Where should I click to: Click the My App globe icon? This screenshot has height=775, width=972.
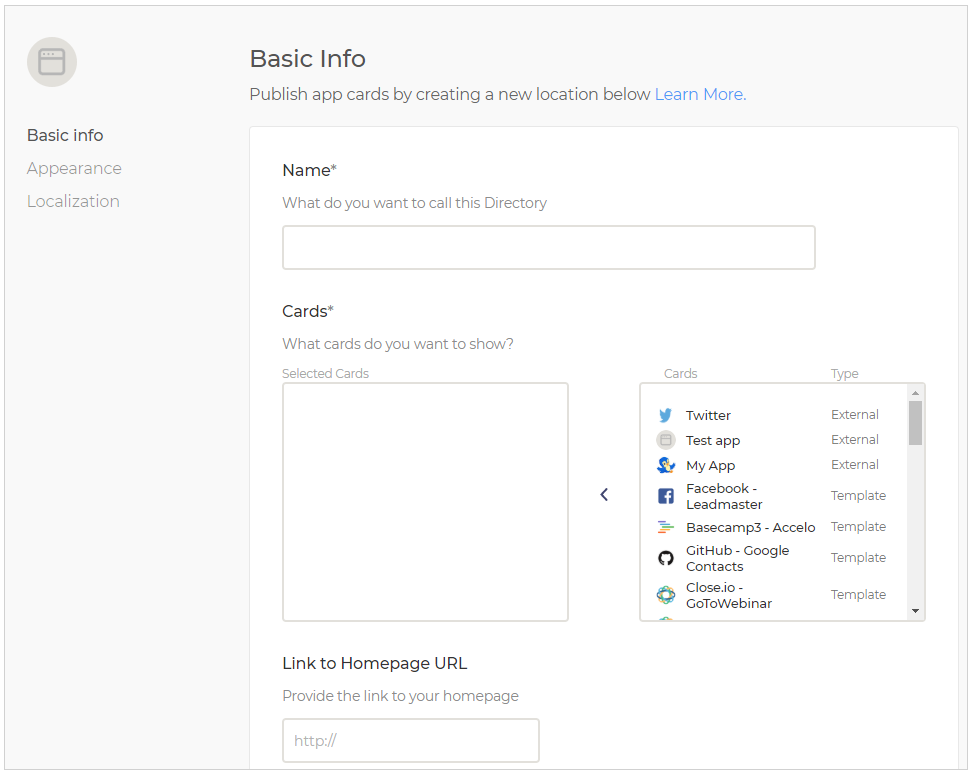click(666, 465)
